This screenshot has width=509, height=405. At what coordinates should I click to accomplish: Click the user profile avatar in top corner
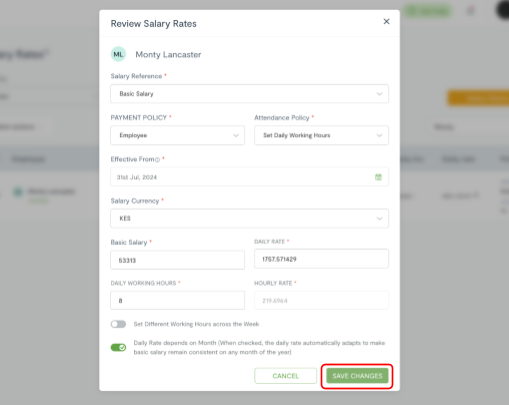(503, 10)
